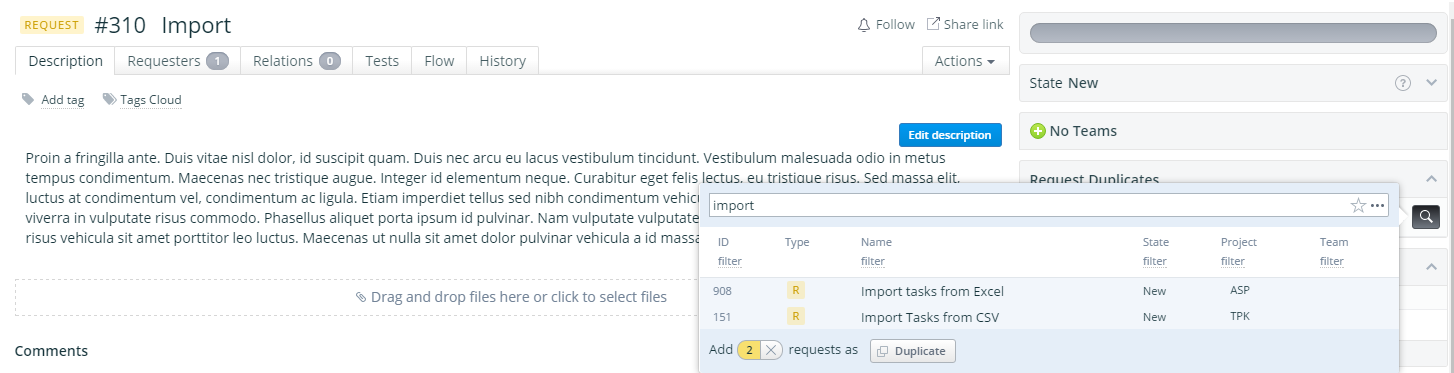Click the drag and drop files area
Viewport: 1454px width, 373px height.
pos(511,297)
